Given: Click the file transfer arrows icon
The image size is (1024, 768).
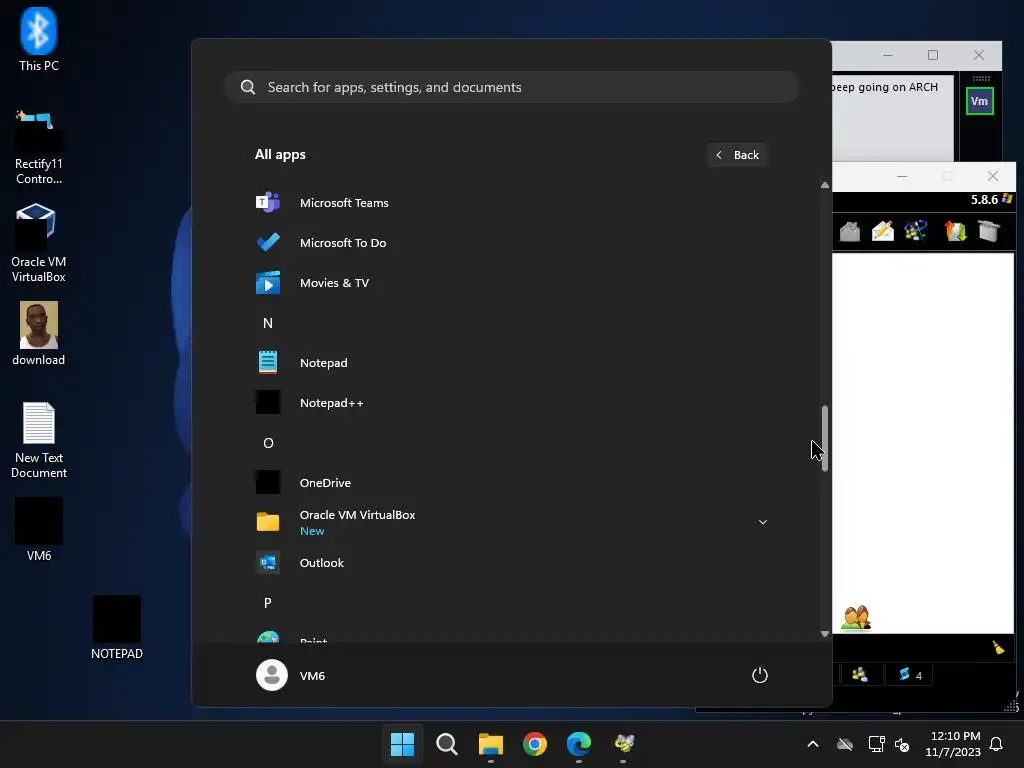Looking at the screenshot, I should click(x=955, y=231).
